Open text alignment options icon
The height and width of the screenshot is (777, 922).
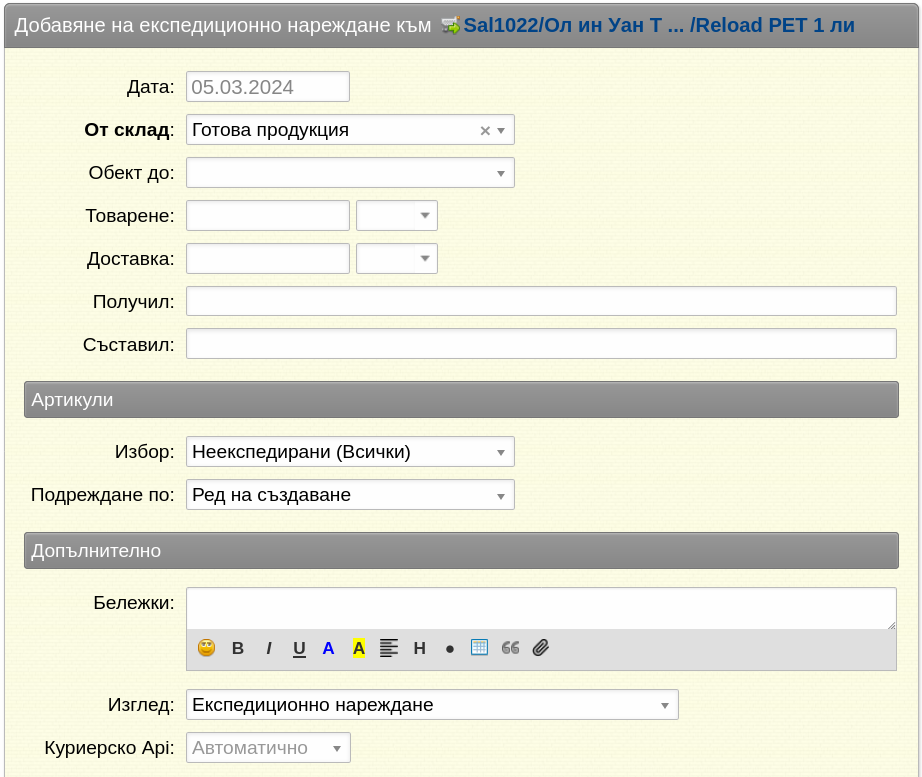point(389,648)
